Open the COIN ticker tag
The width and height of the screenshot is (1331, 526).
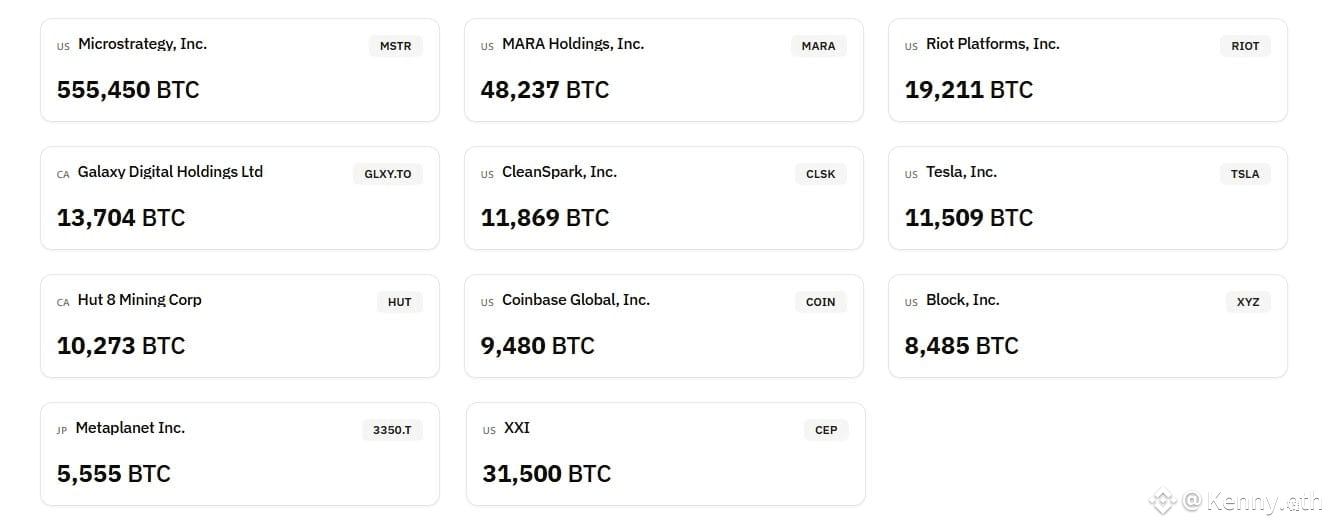pos(820,302)
